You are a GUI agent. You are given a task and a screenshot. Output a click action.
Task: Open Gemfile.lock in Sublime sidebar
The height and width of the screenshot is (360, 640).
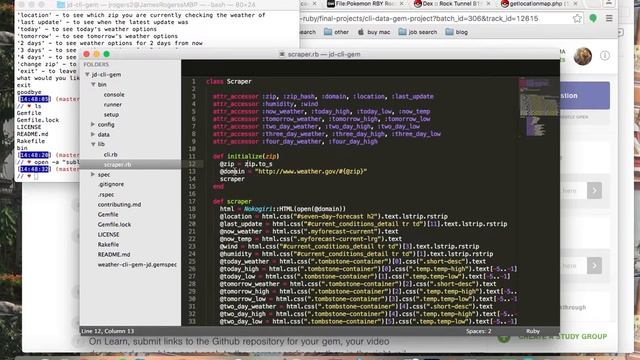114,224
